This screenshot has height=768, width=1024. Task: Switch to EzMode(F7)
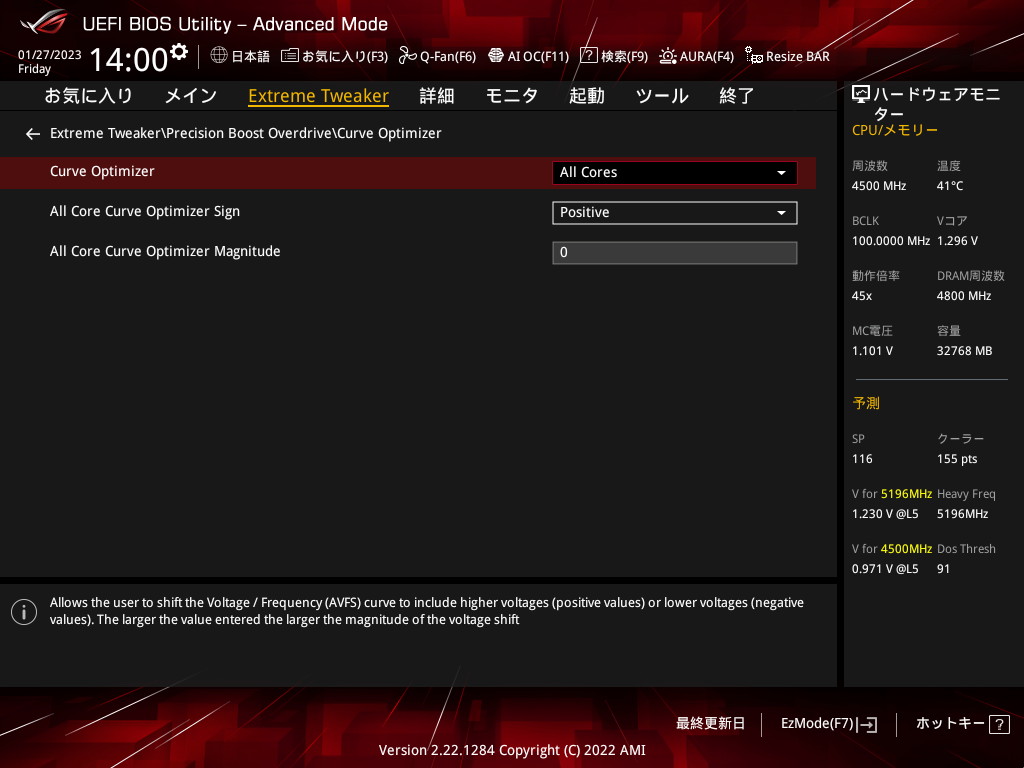(x=817, y=724)
